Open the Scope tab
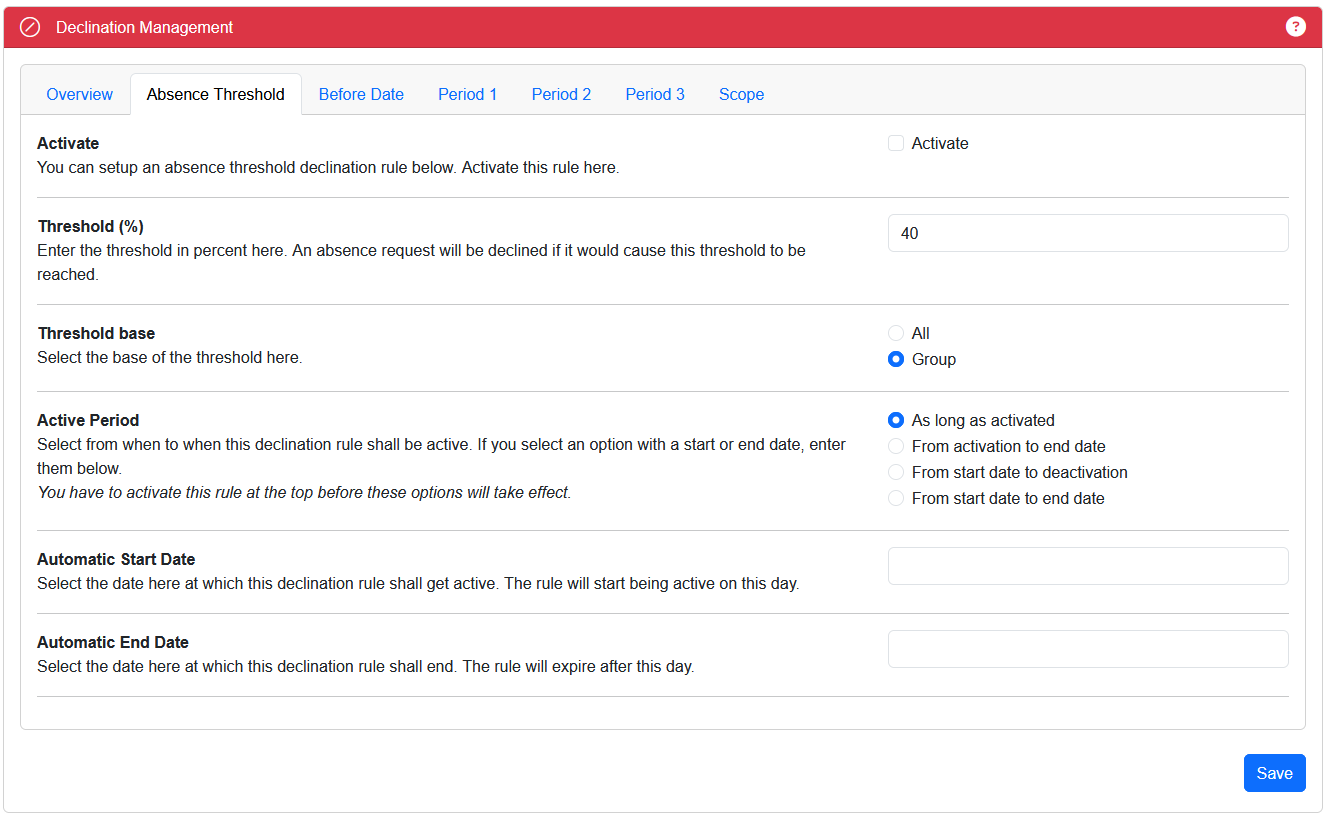 pyautogui.click(x=741, y=94)
